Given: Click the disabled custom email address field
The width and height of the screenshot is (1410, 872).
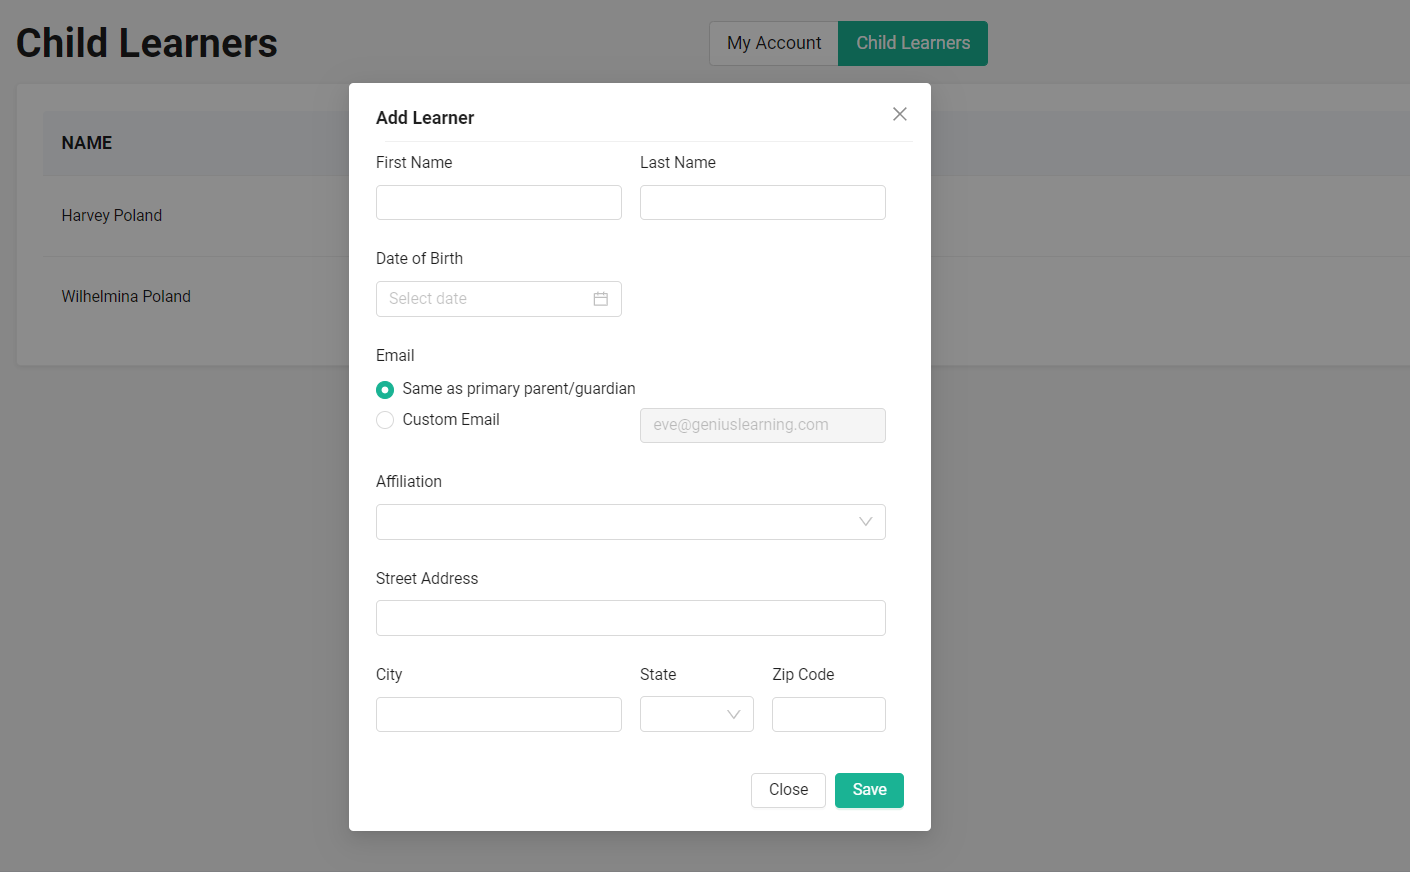Looking at the screenshot, I should [x=762, y=425].
